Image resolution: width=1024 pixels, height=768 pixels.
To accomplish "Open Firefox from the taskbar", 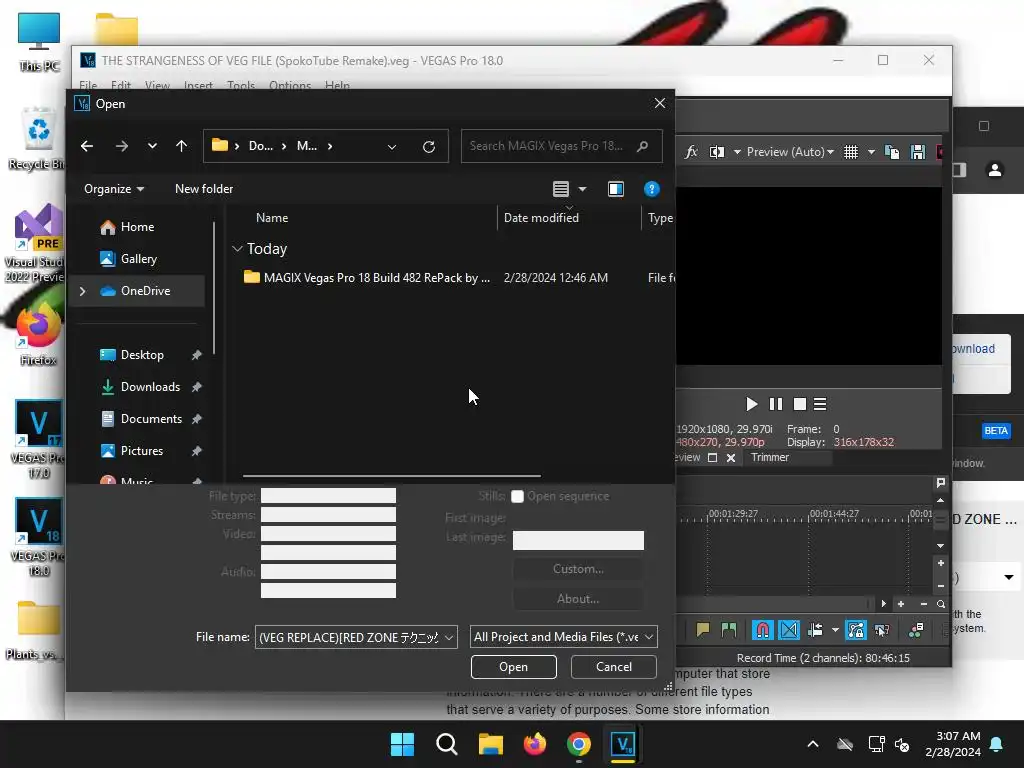I will click(535, 744).
